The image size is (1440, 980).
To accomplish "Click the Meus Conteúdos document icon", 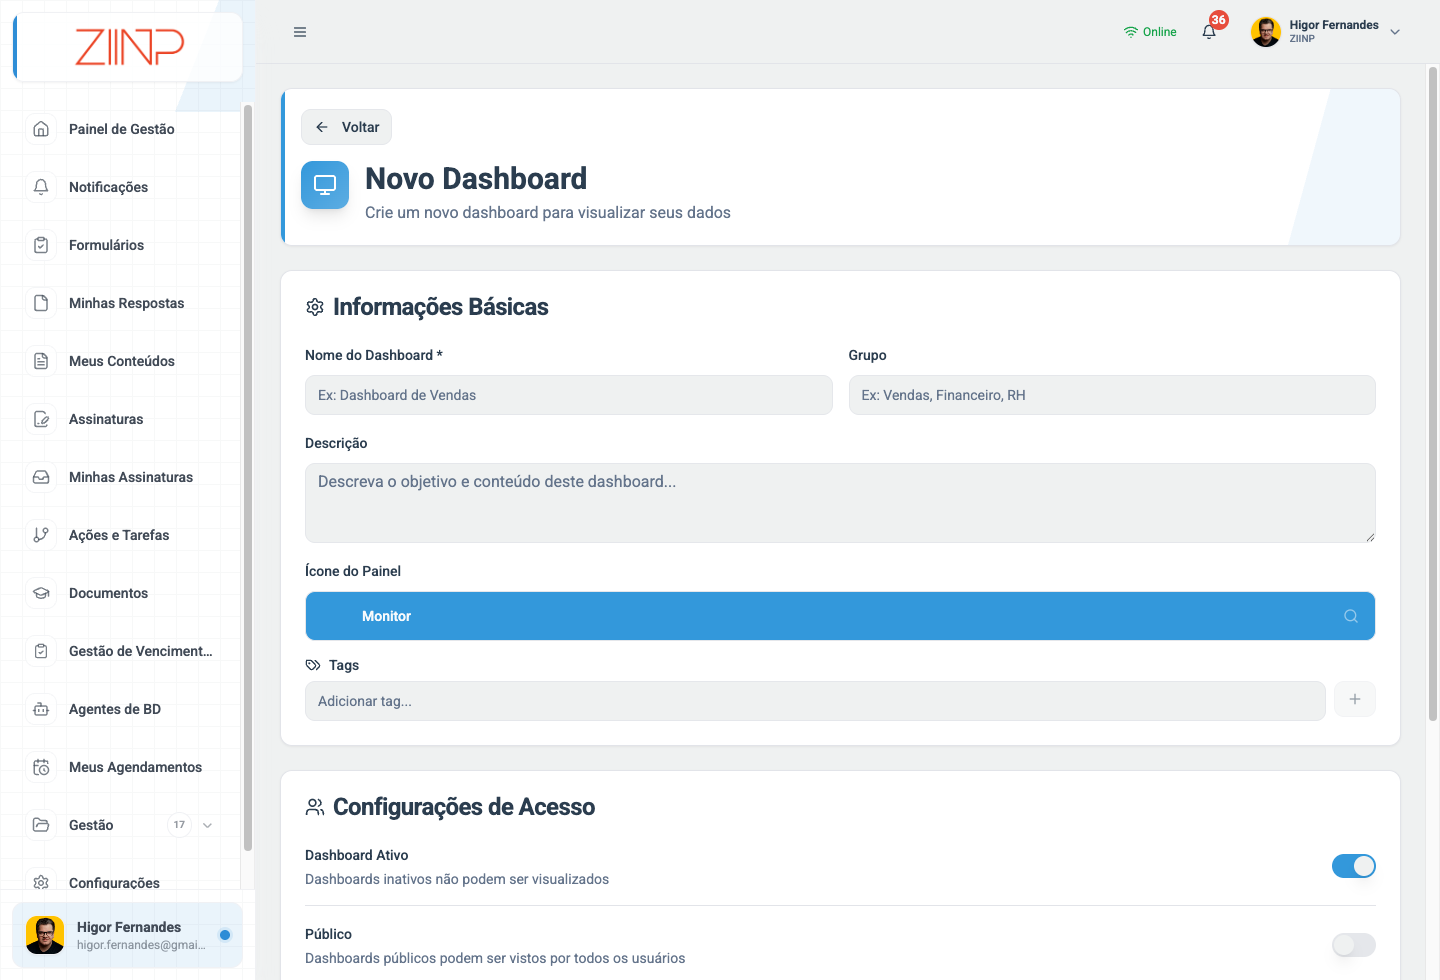I will [x=41, y=361].
